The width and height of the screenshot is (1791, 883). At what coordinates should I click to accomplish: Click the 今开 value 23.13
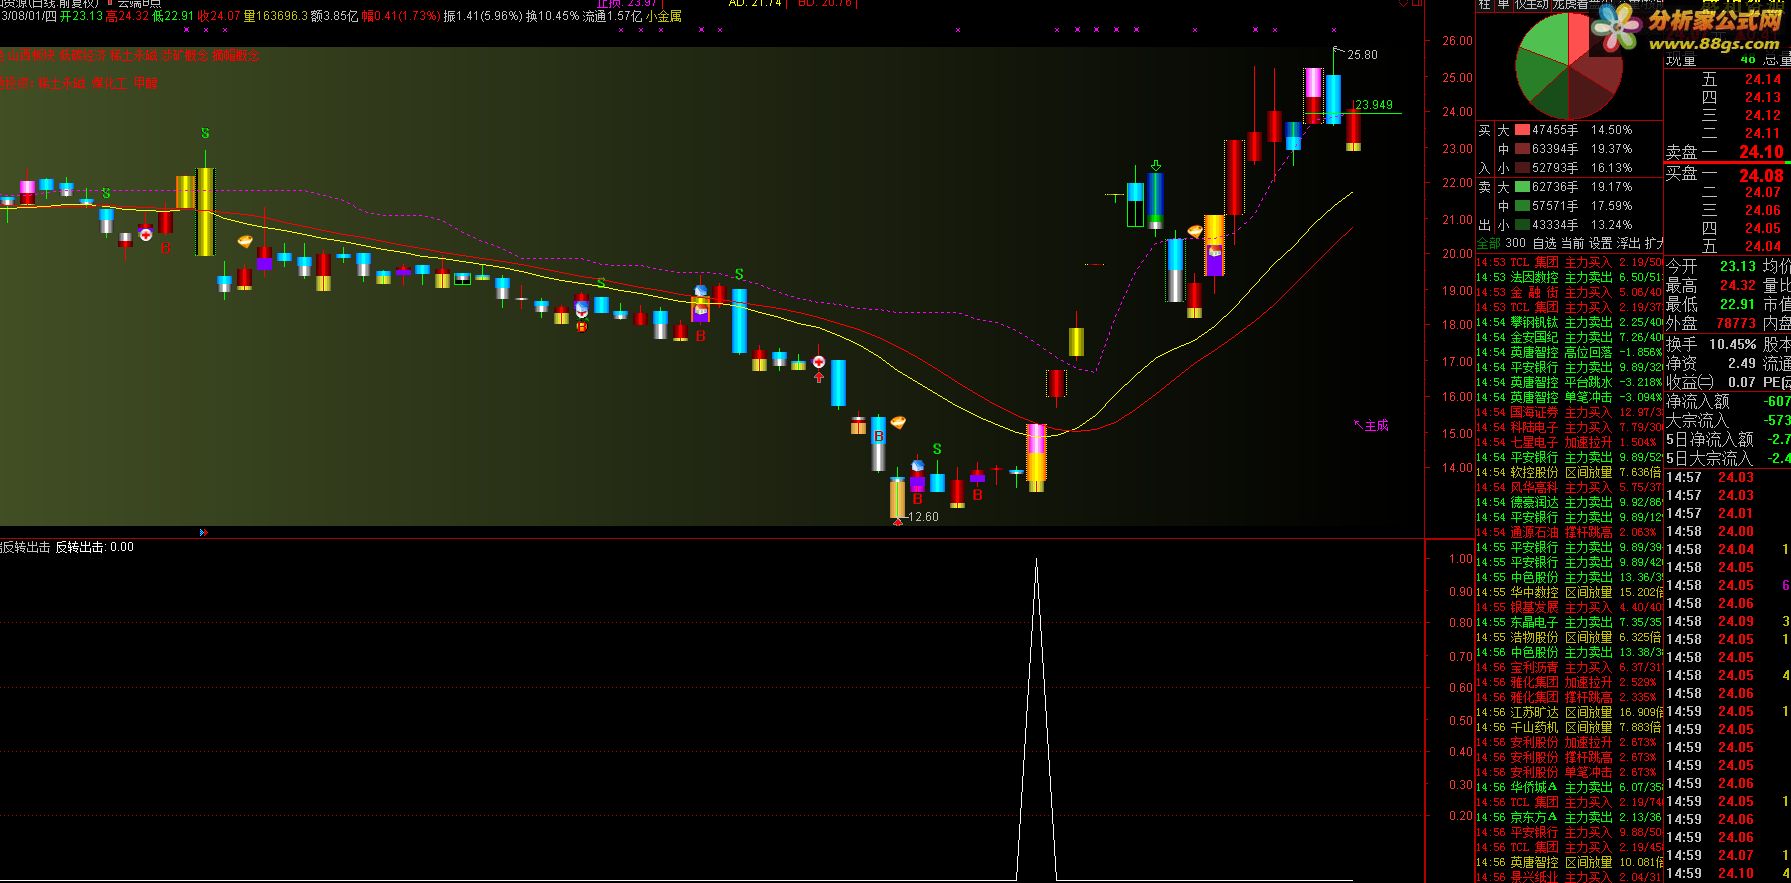(x=1738, y=267)
